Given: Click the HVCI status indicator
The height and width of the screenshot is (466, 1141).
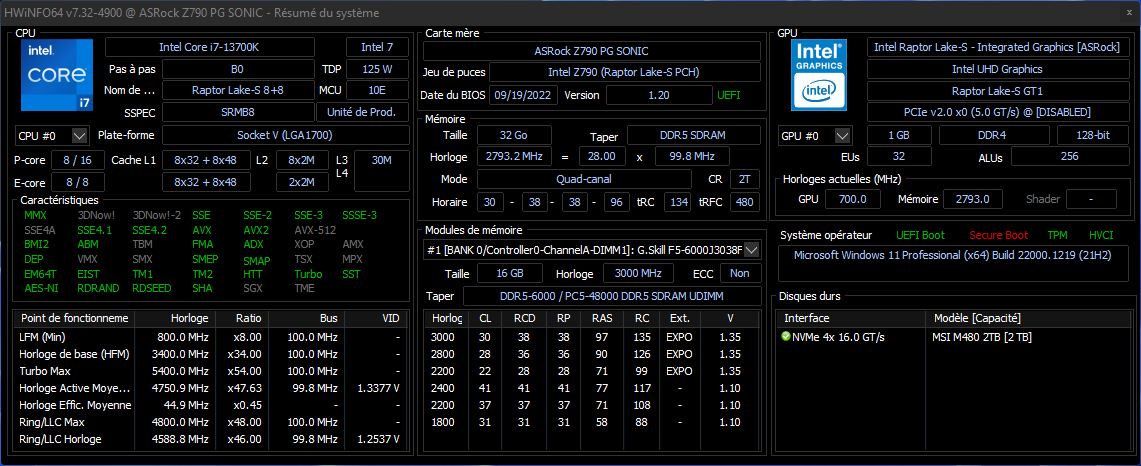Looking at the screenshot, I should click(x=1101, y=235).
